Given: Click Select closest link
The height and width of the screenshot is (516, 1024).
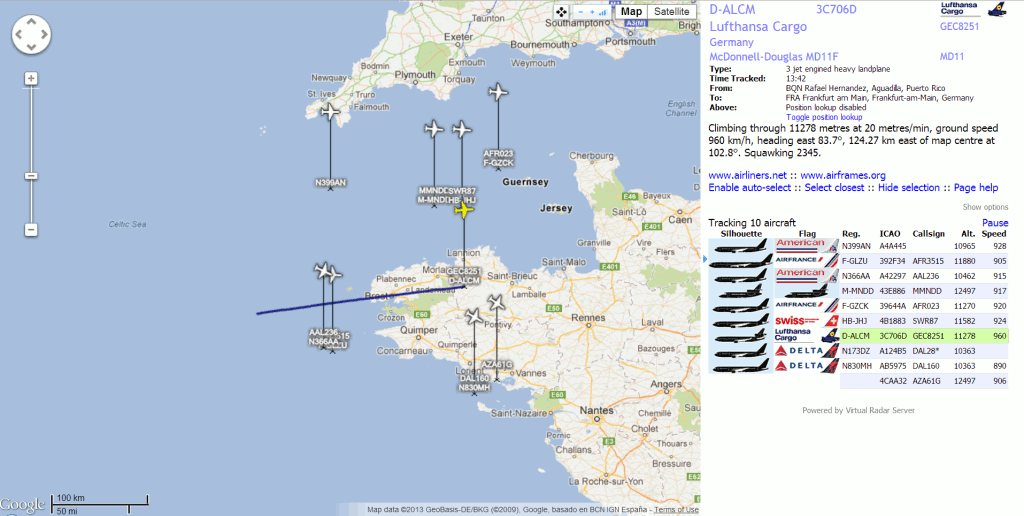Looking at the screenshot, I should point(835,187).
